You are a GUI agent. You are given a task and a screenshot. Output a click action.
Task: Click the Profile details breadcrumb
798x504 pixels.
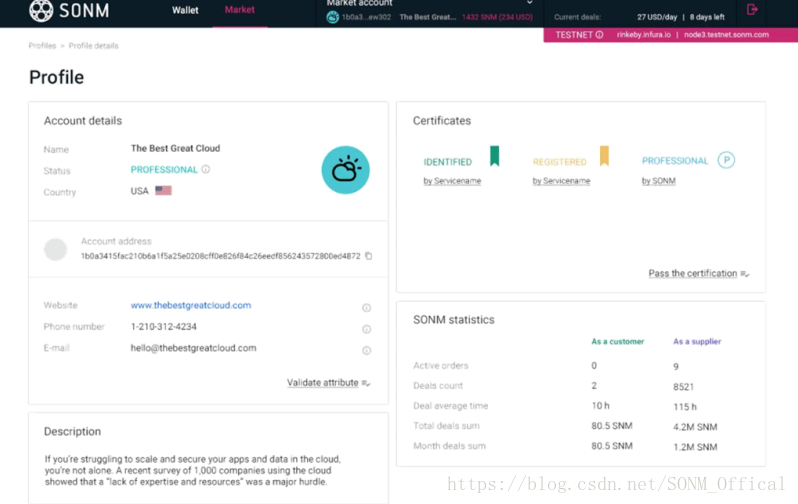coord(94,46)
